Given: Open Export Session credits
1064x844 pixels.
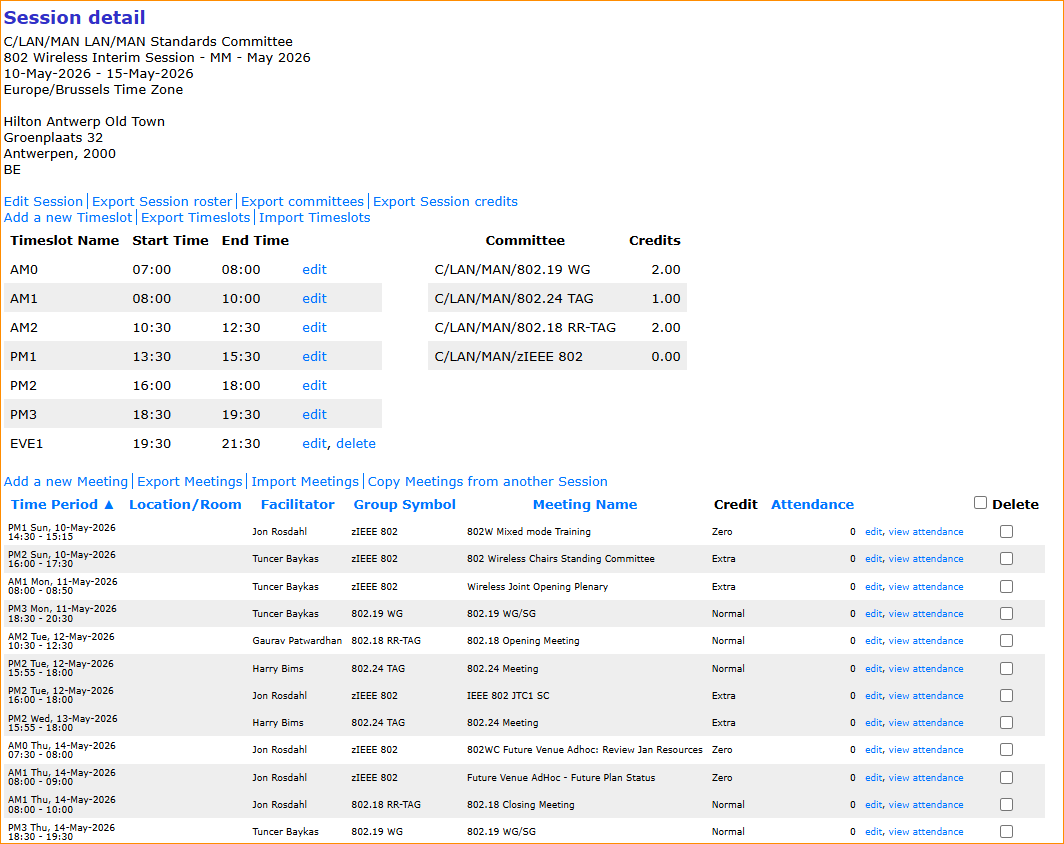Looking at the screenshot, I should pos(445,202).
